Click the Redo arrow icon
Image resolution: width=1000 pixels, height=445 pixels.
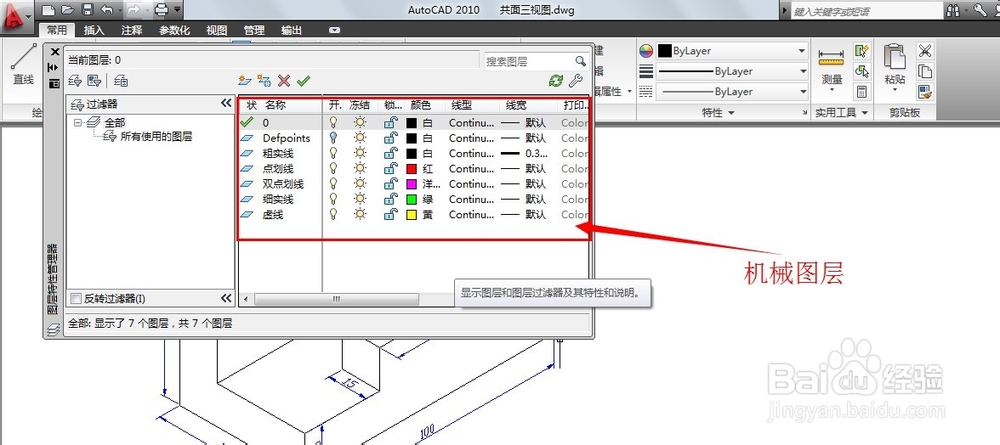click(x=133, y=10)
